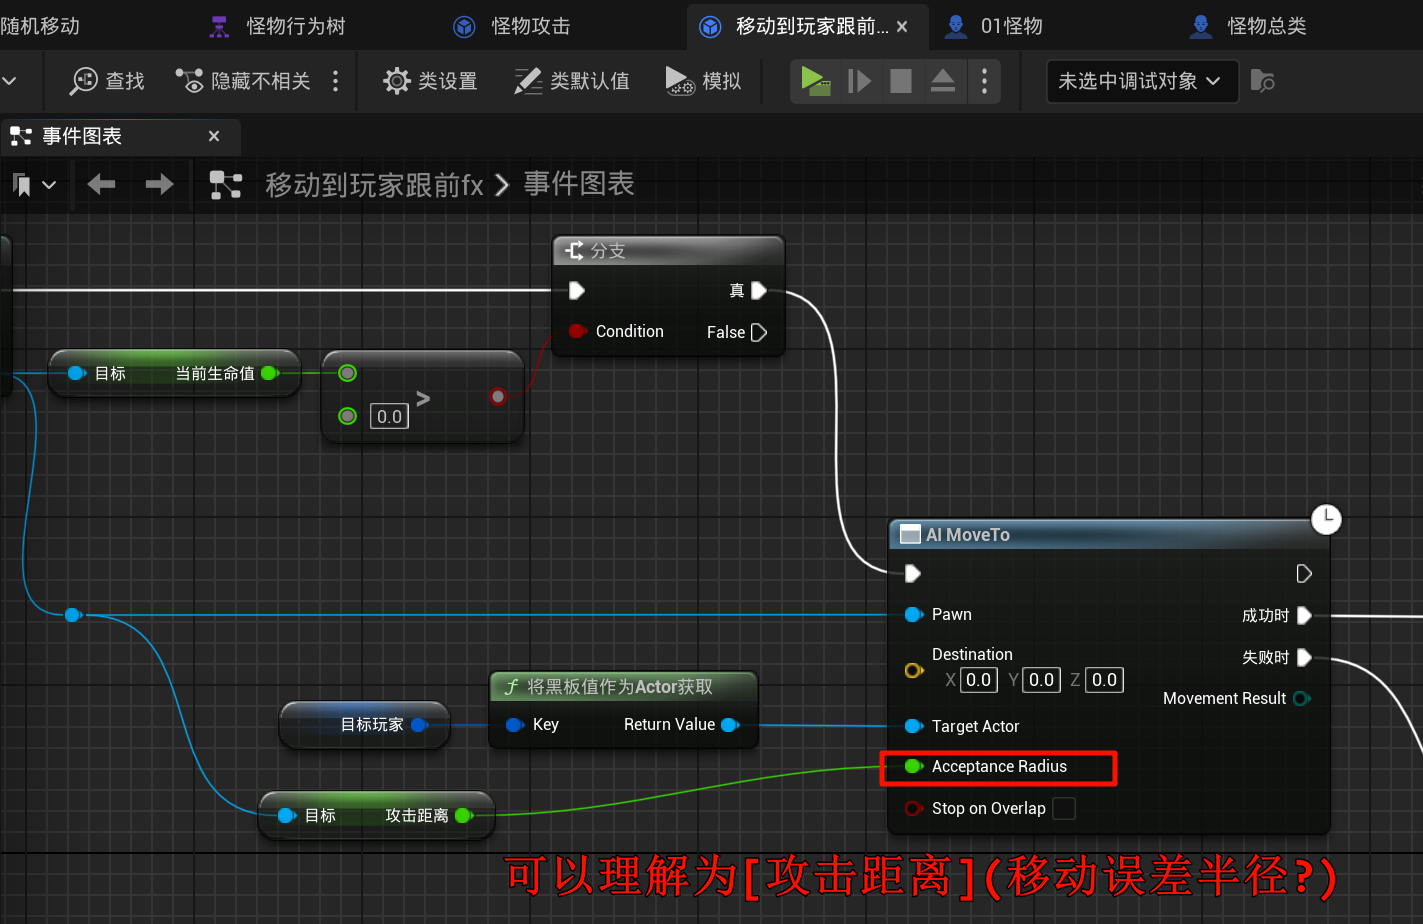Viewport: 1423px width, 924px height.
Task: Click the navigate back arrow
Action: click(101, 184)
